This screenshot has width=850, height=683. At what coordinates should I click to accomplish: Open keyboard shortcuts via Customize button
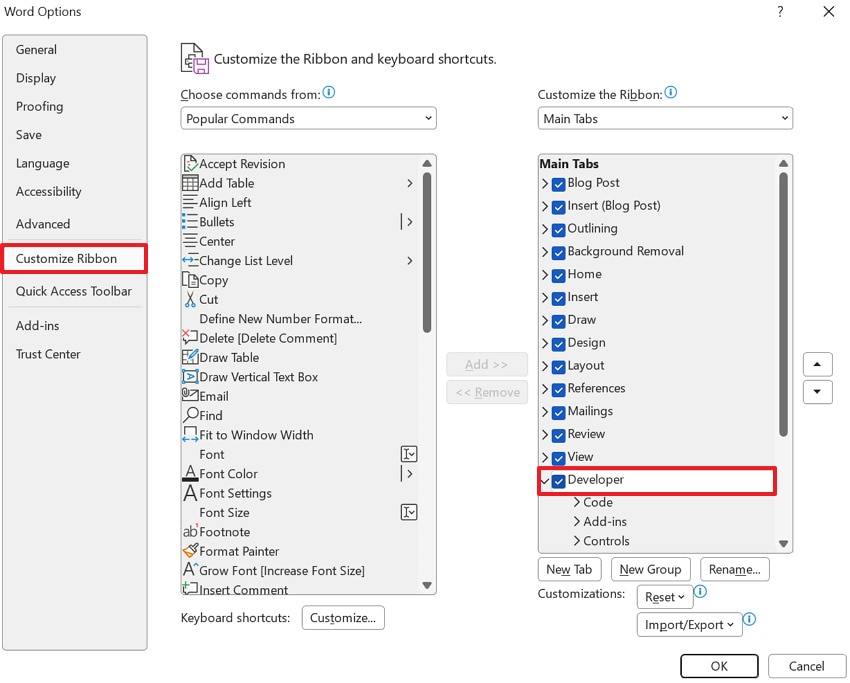click(x=343, y=617)
